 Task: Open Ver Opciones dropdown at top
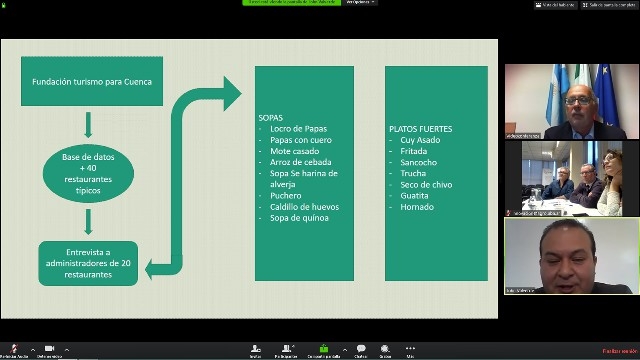(360, 2)
